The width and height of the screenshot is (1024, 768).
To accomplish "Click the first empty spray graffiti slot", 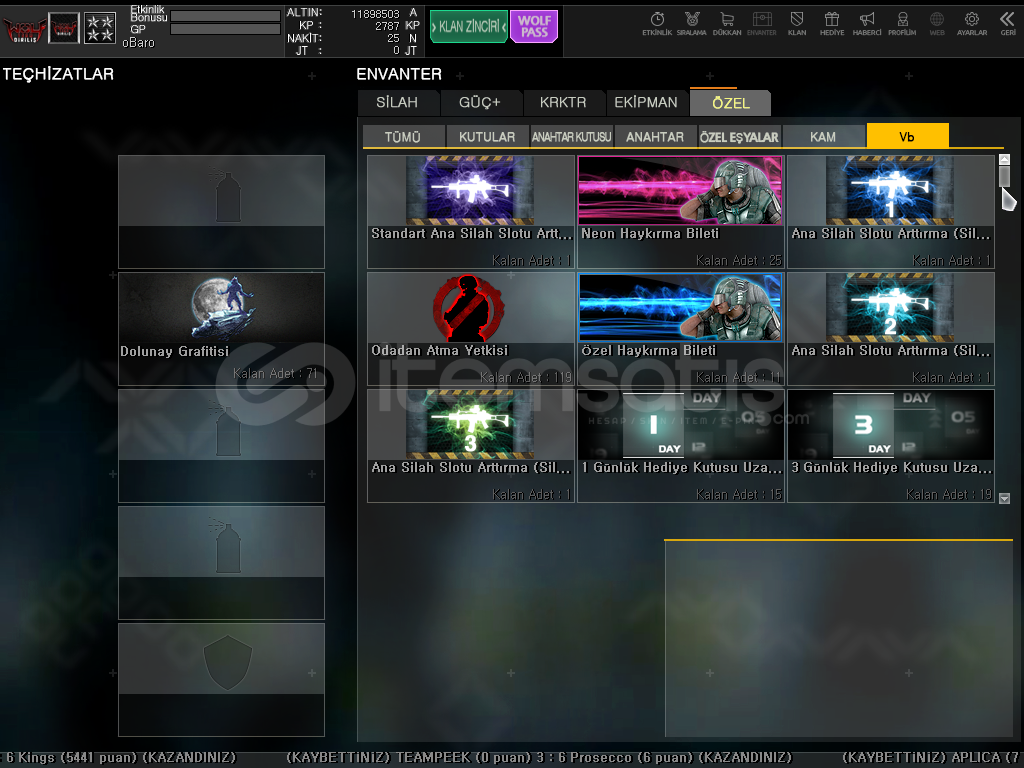I will point(221,212).
